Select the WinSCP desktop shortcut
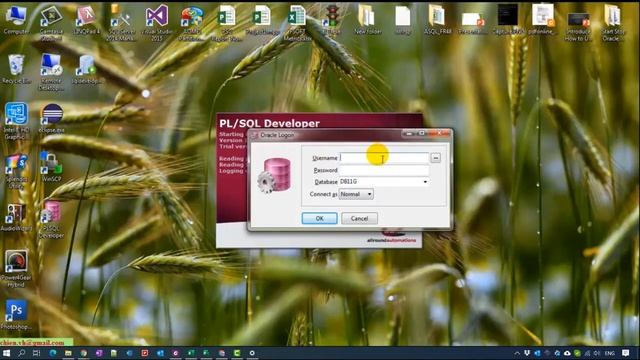 pyautogui.click(x=51, y=167)
